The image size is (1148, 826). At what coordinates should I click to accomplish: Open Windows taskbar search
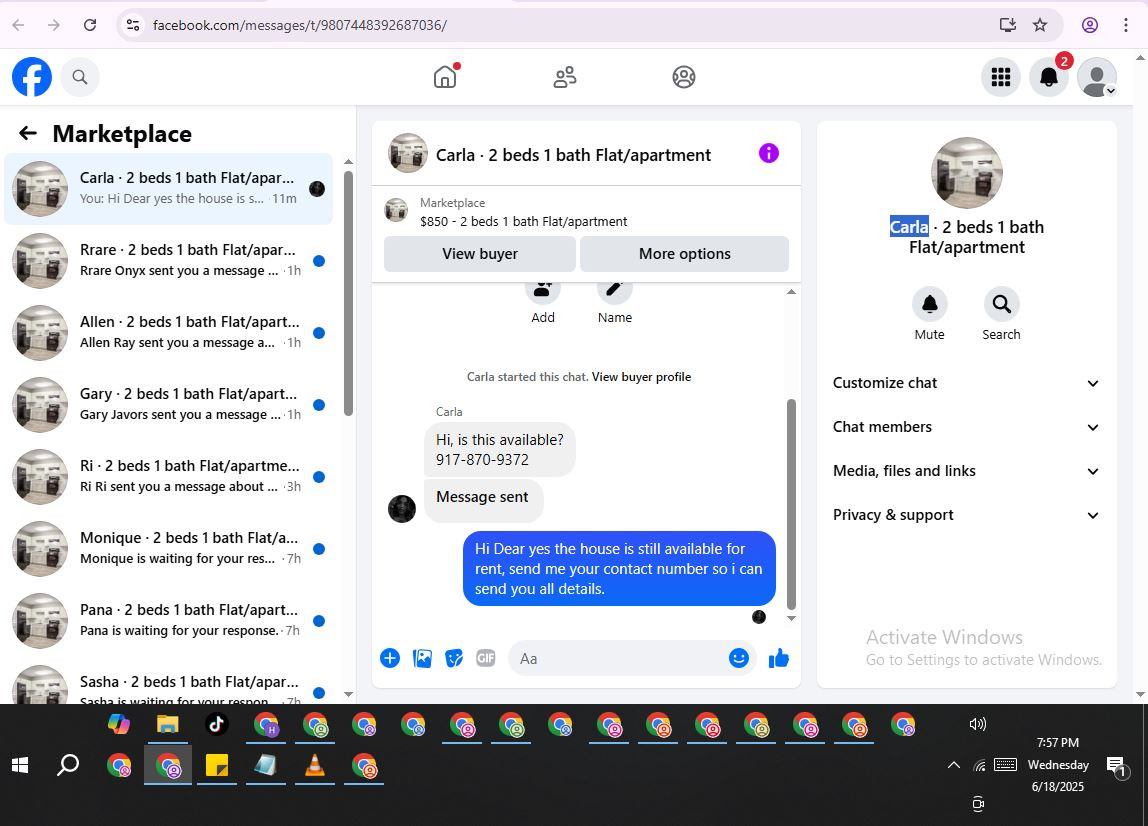[68, 766]
